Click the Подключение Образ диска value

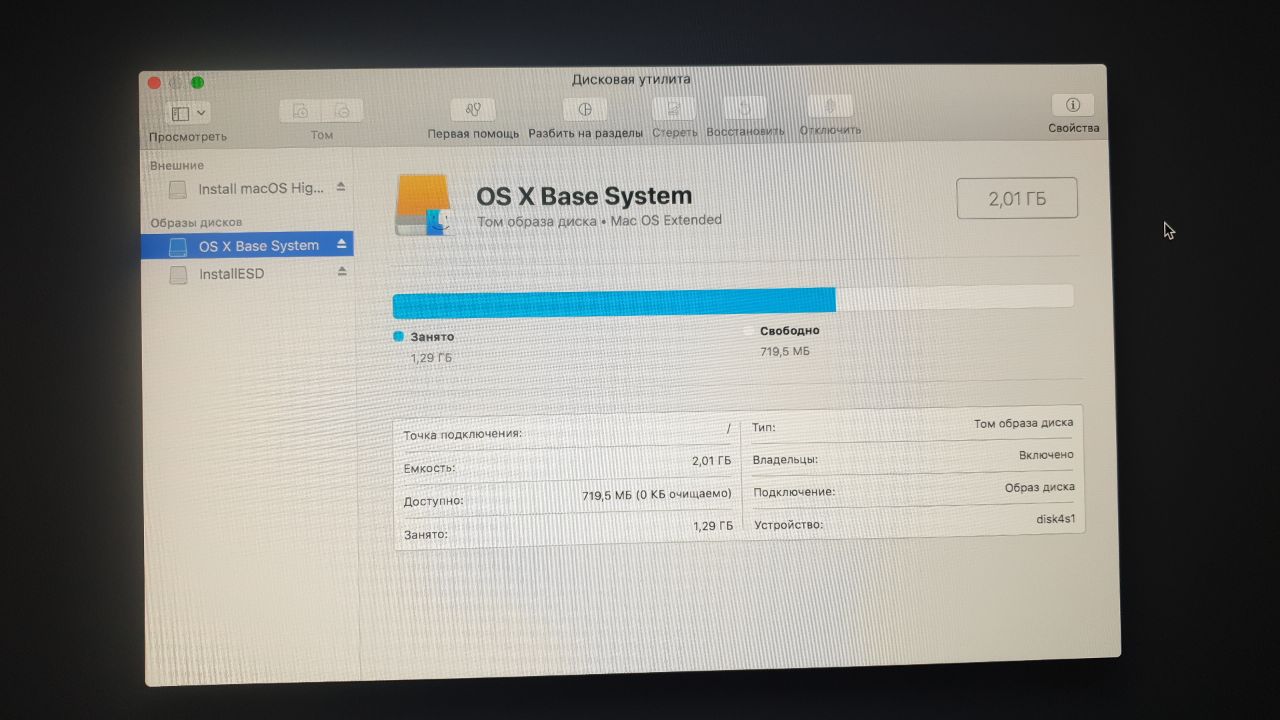(x=1039, y=487)
